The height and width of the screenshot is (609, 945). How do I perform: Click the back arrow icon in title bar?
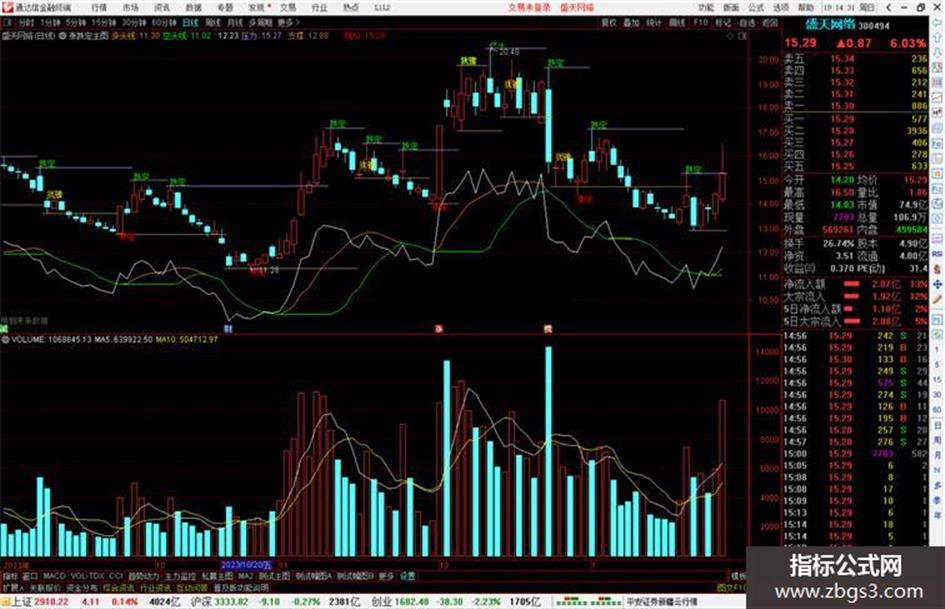click(889, 8)
